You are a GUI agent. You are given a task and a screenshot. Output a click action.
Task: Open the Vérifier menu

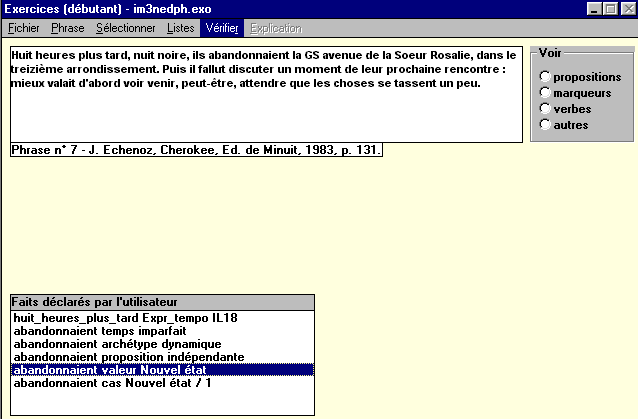pos(222,28)
